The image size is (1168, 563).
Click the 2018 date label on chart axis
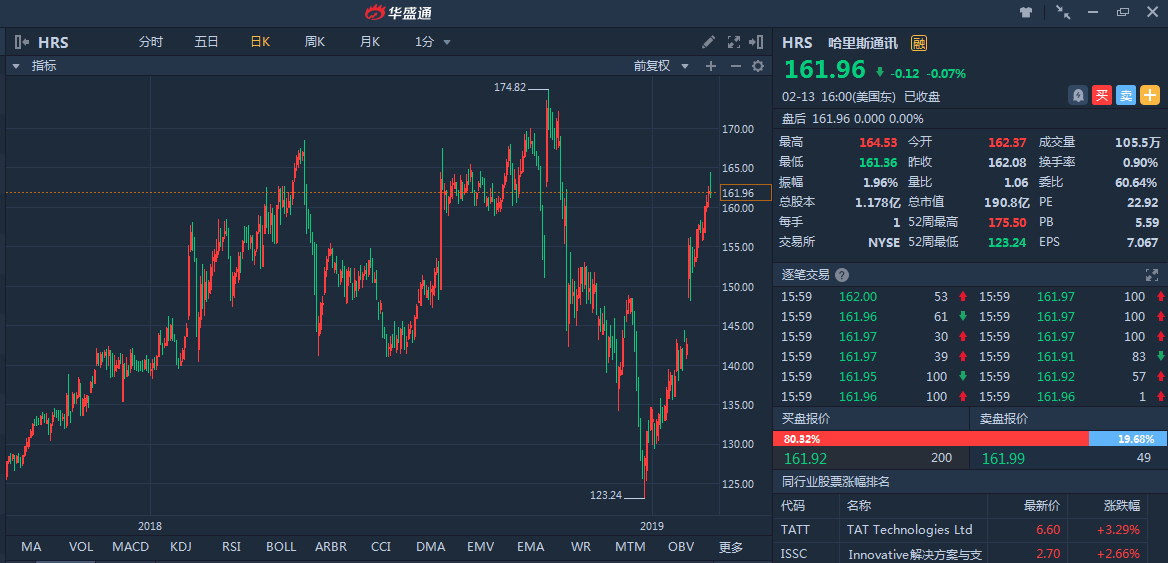click(150, 525)
